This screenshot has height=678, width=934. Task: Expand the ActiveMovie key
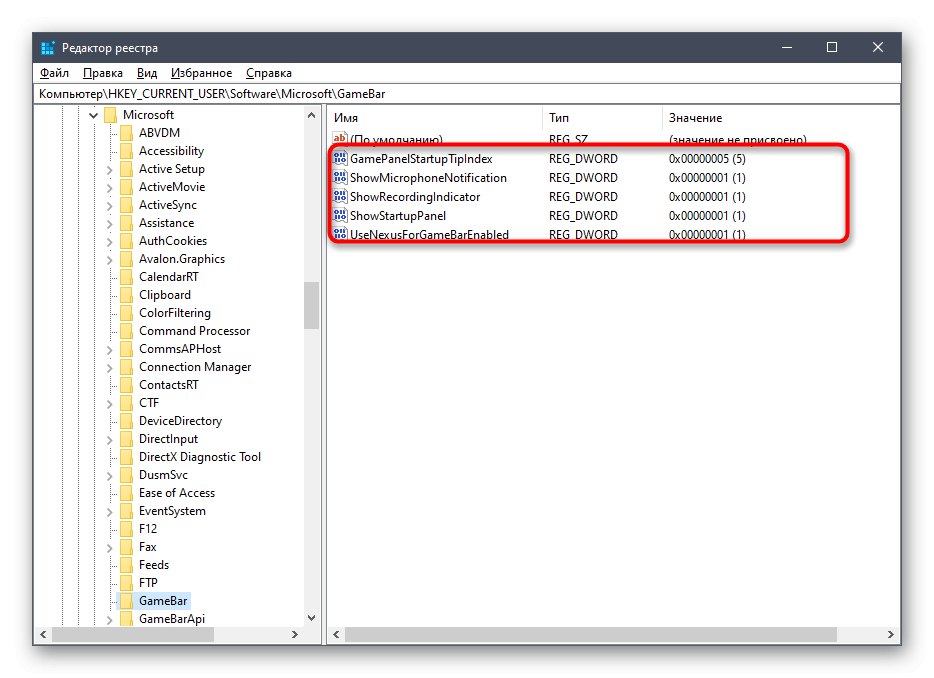click(x=110, y=188)
